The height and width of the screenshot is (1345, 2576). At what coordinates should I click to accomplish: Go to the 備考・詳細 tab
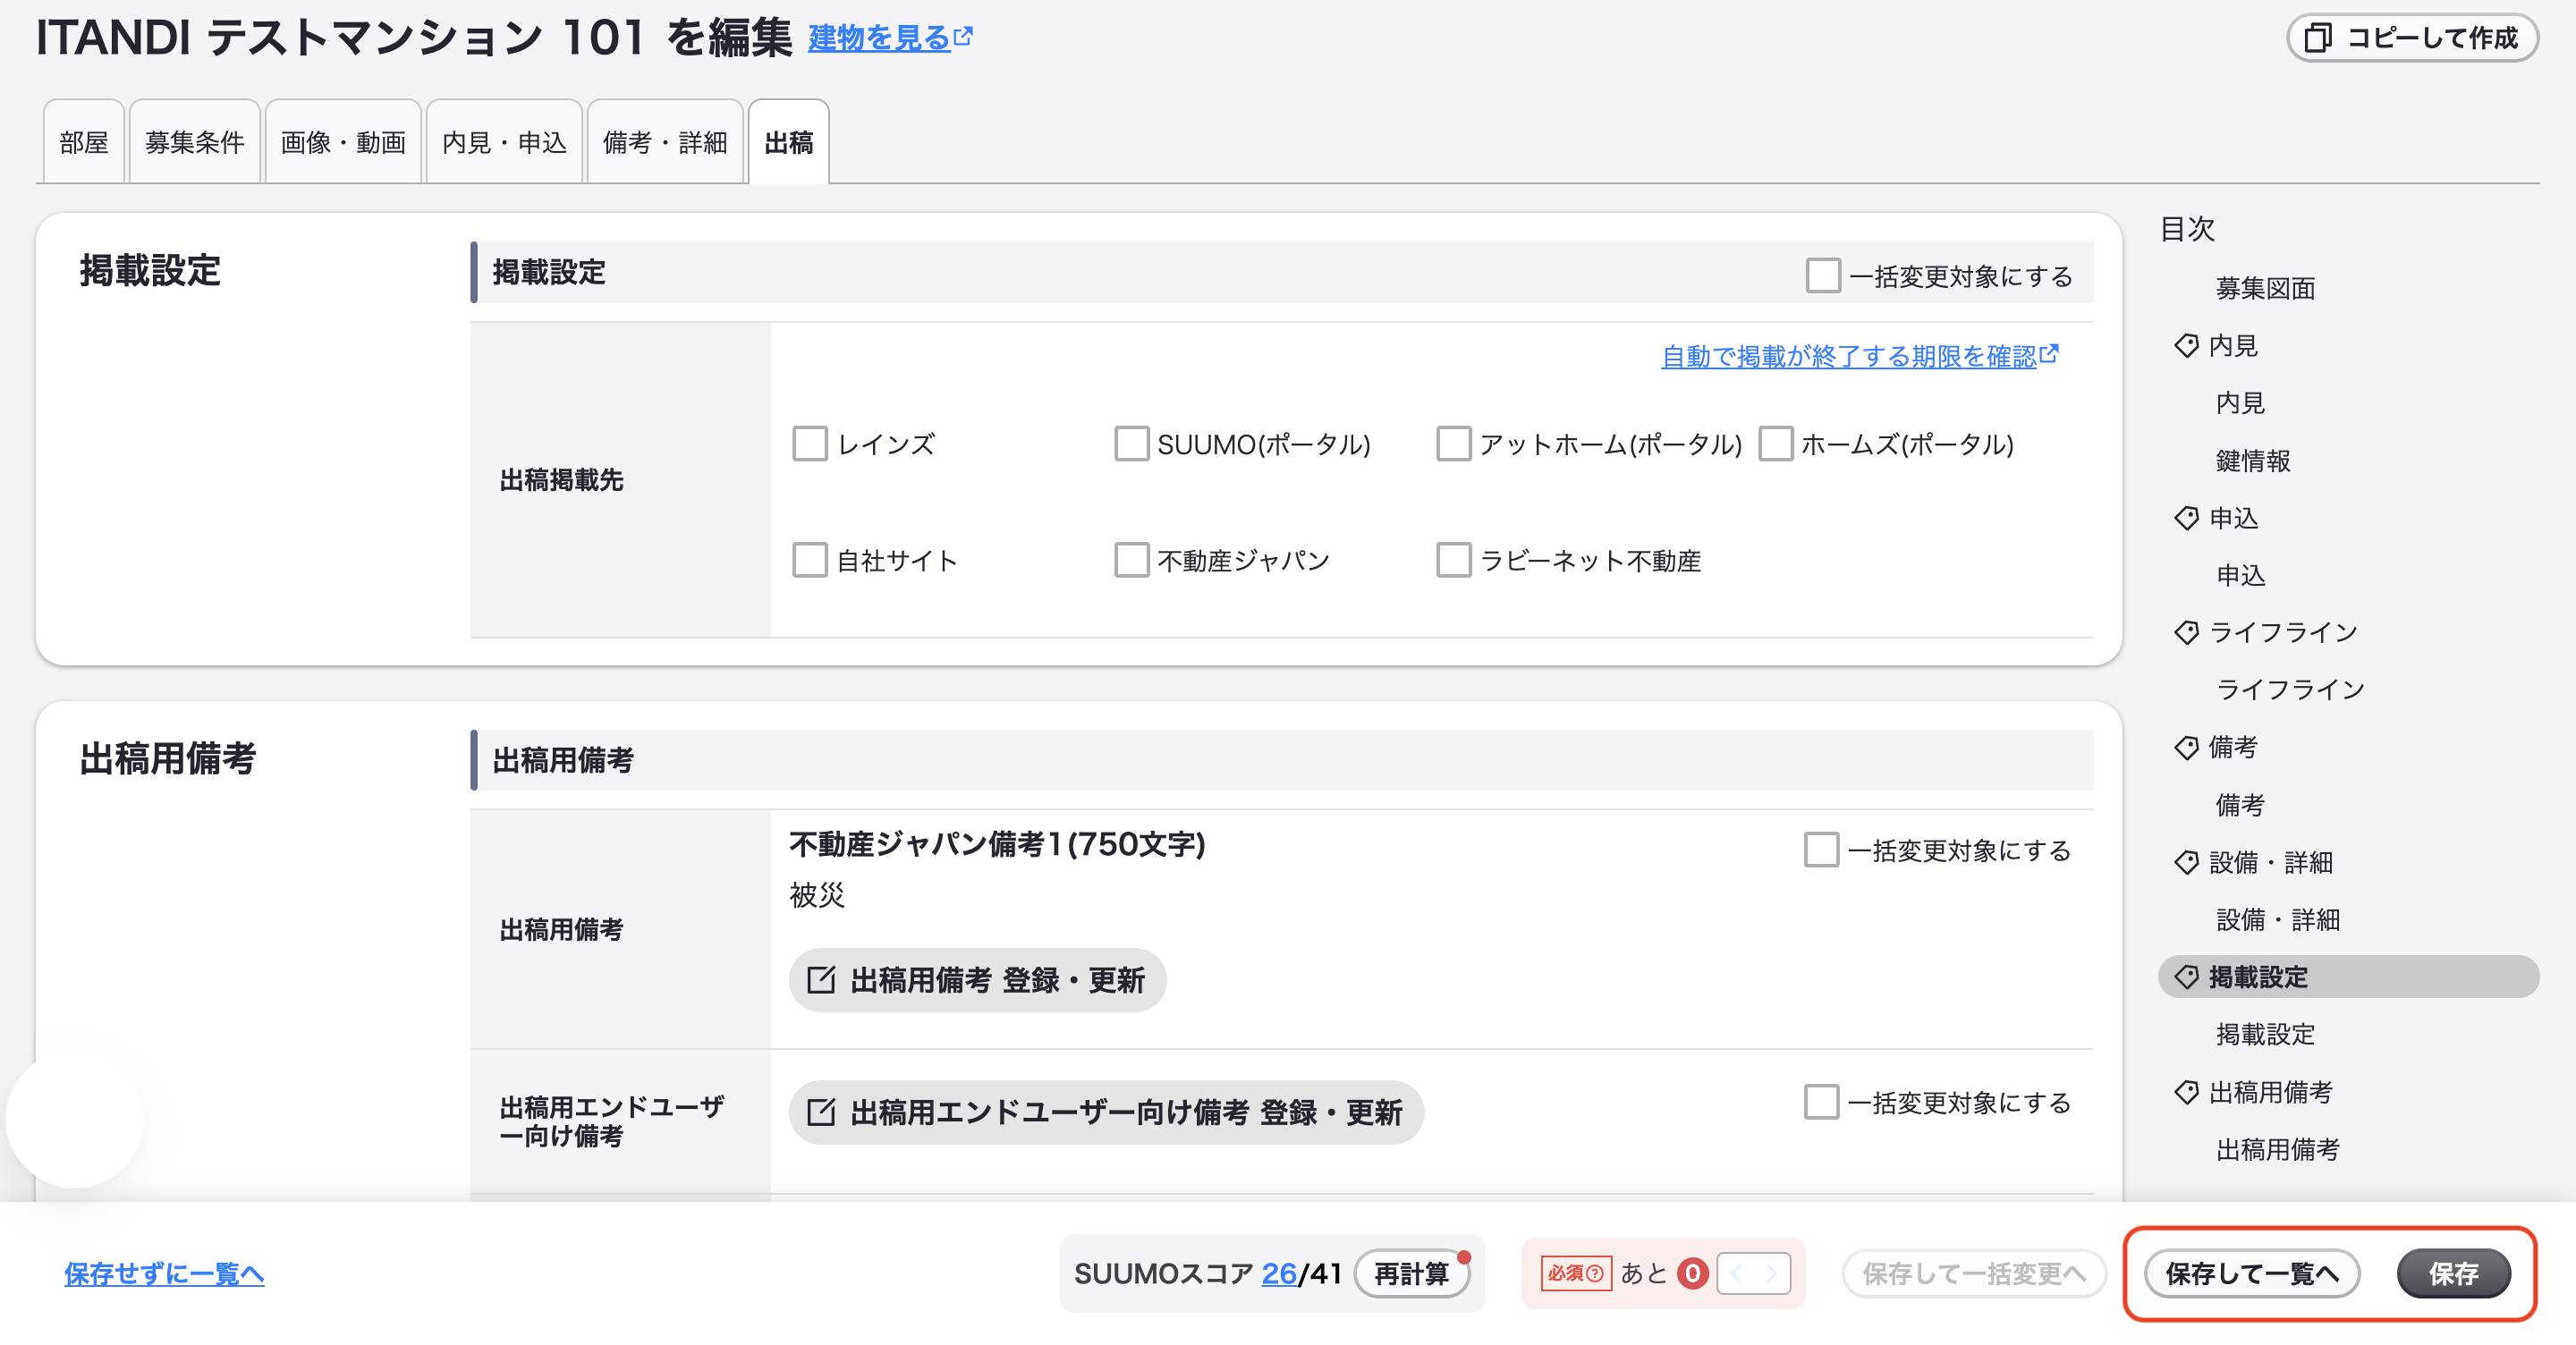(665, 142)
